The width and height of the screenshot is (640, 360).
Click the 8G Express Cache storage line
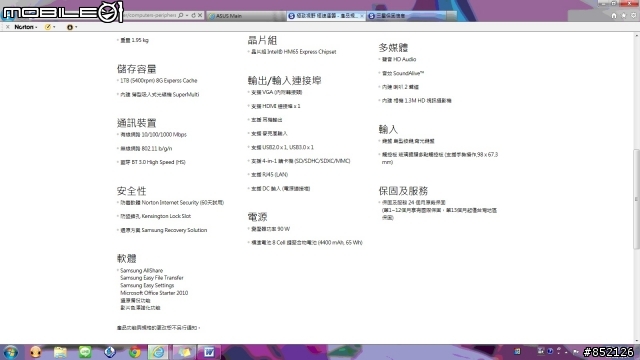(159, 81)
